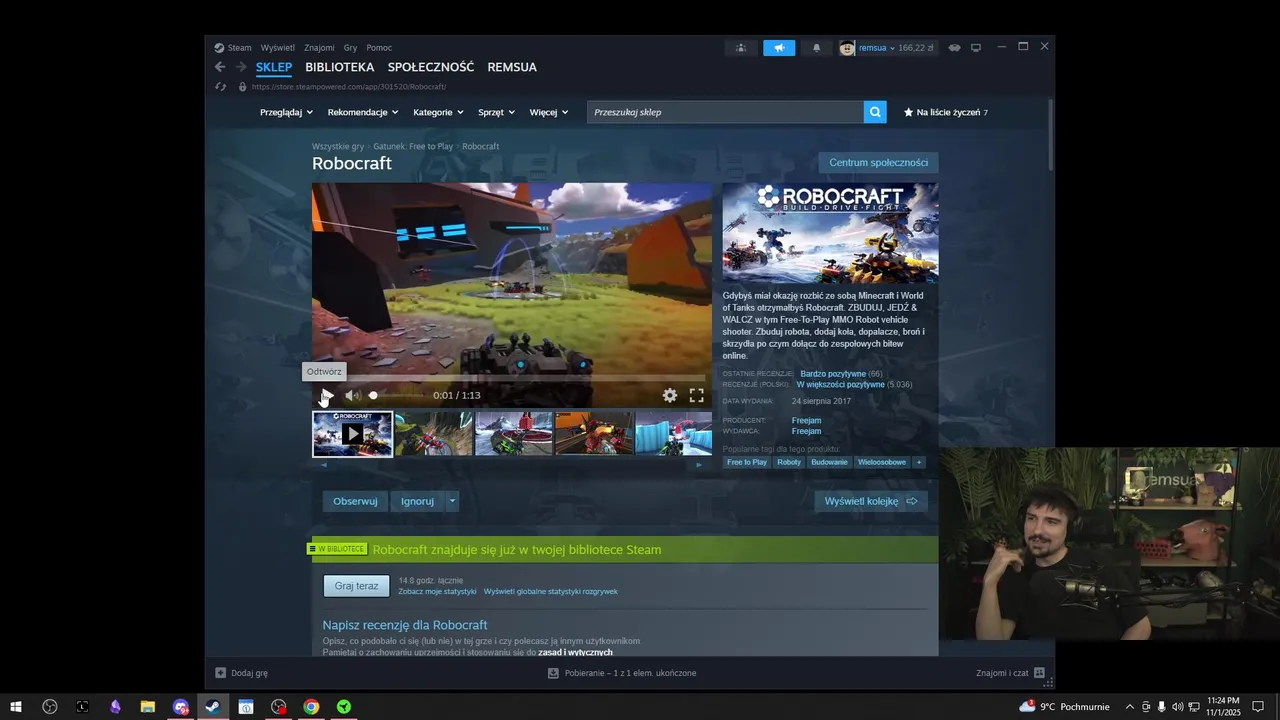The image size is (1280, 720).
Task: Click the Freejam producer link
Action: 806,421
